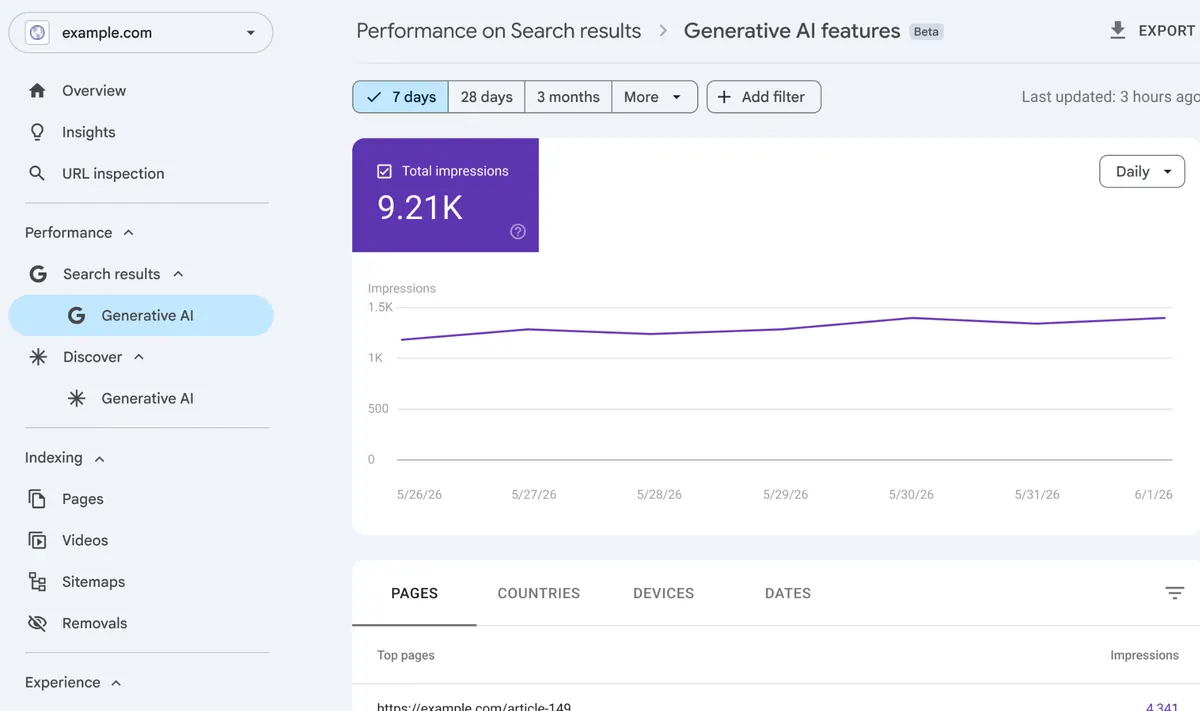
Task: Click the EXPORT button label
Action: pyautogui.click(x=1166, y=31)
